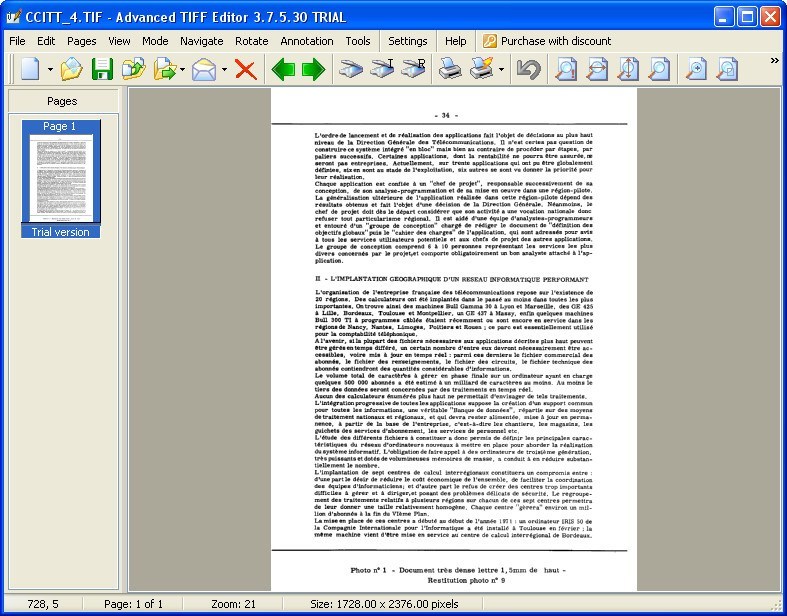The width and height of the screenshot is (787, 616).
Task: Open the Help menu
Action: tap(455, 41)
